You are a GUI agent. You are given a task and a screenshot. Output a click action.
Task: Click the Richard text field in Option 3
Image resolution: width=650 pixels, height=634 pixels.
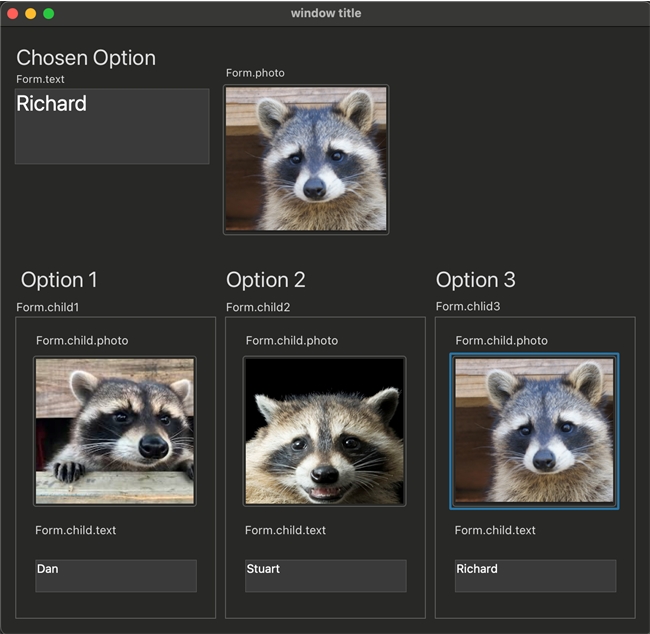(x=536, y=575)
